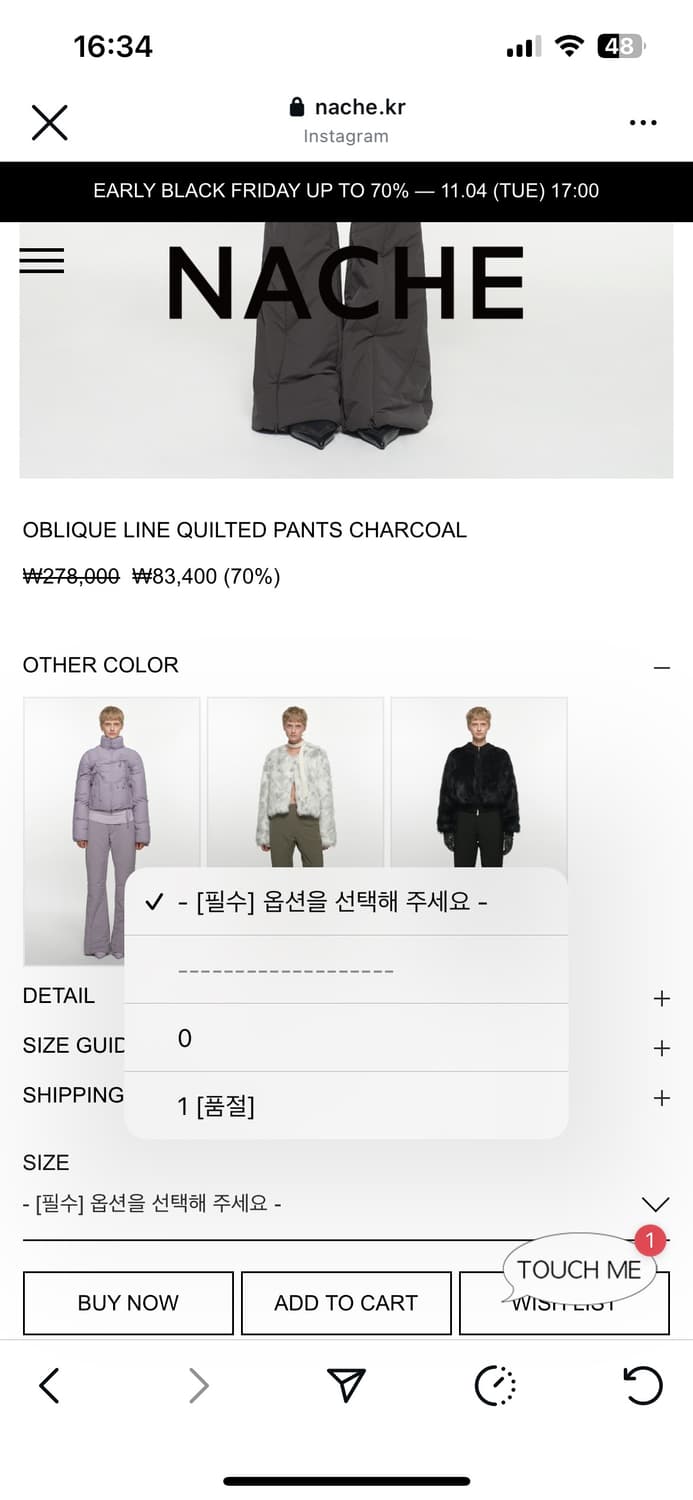
Task: Tap the send/share arrow icon
Action: (x=345, y=1385)
